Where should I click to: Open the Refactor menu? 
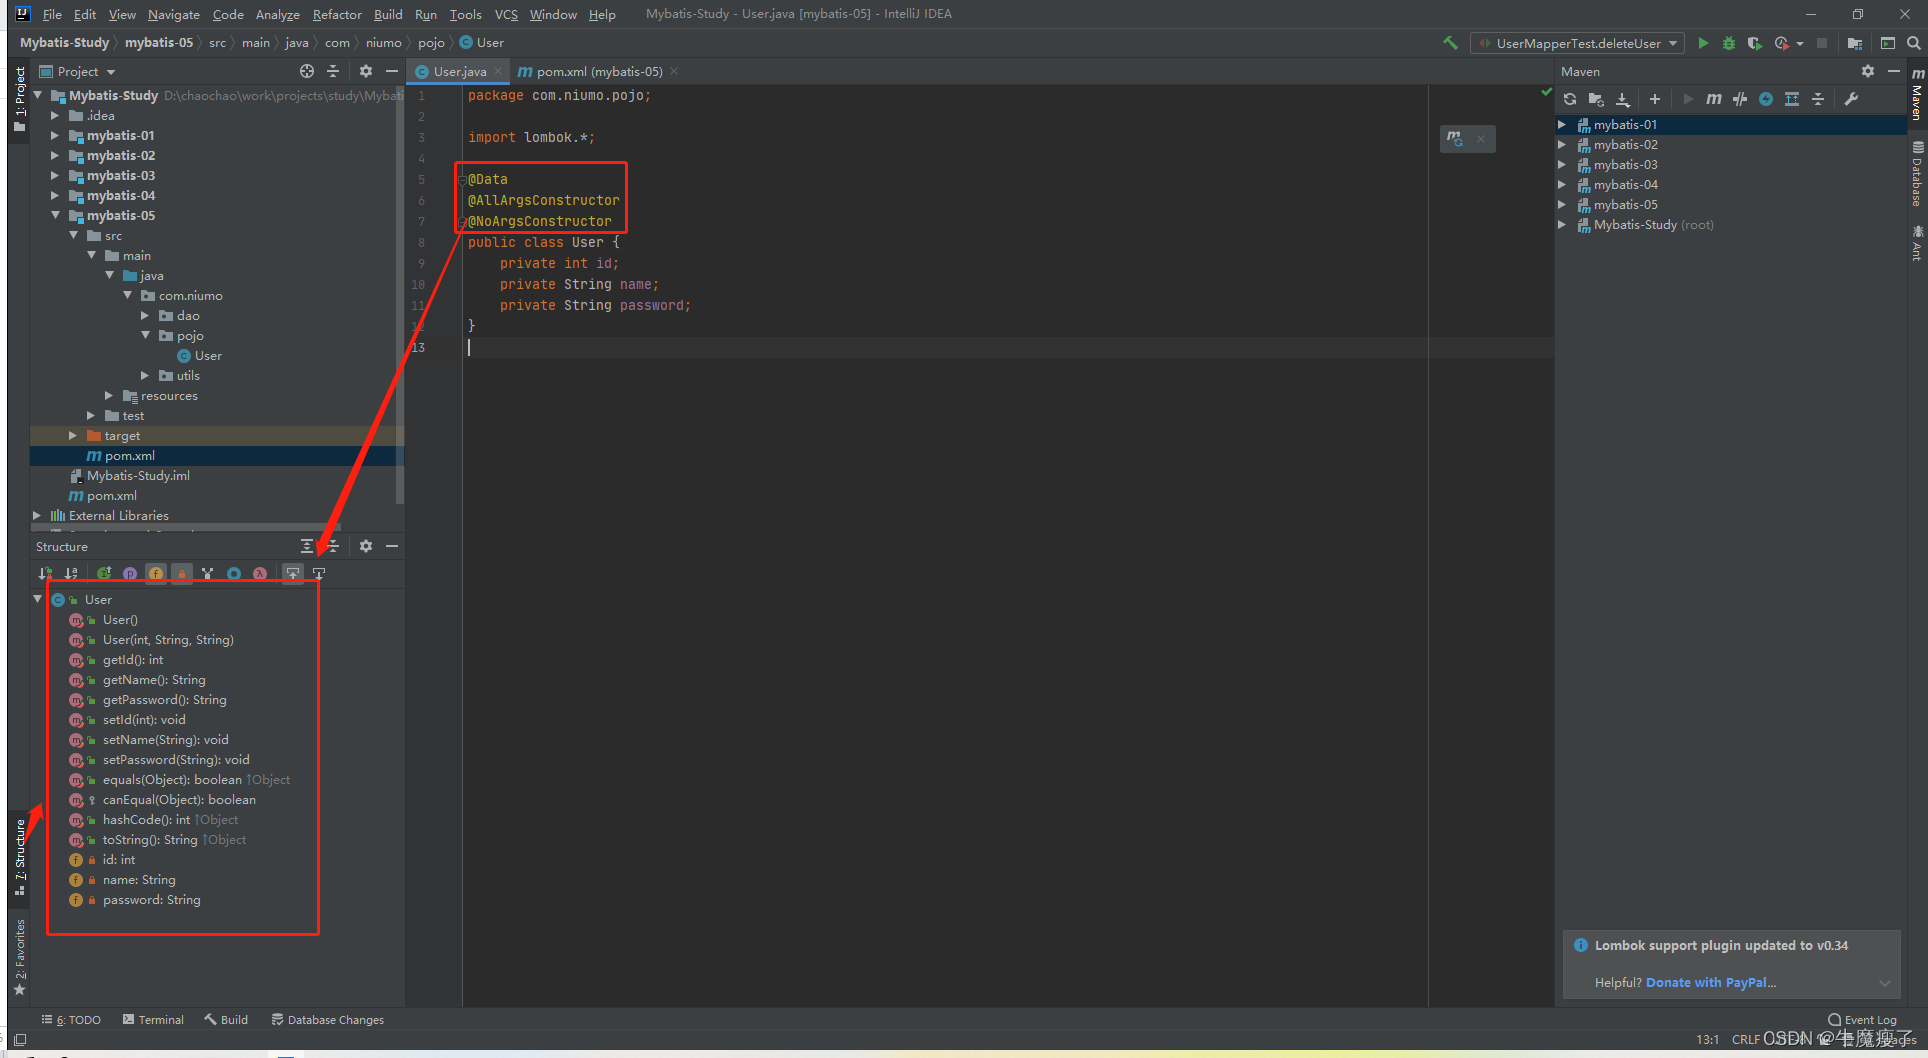tap(337, 14)
